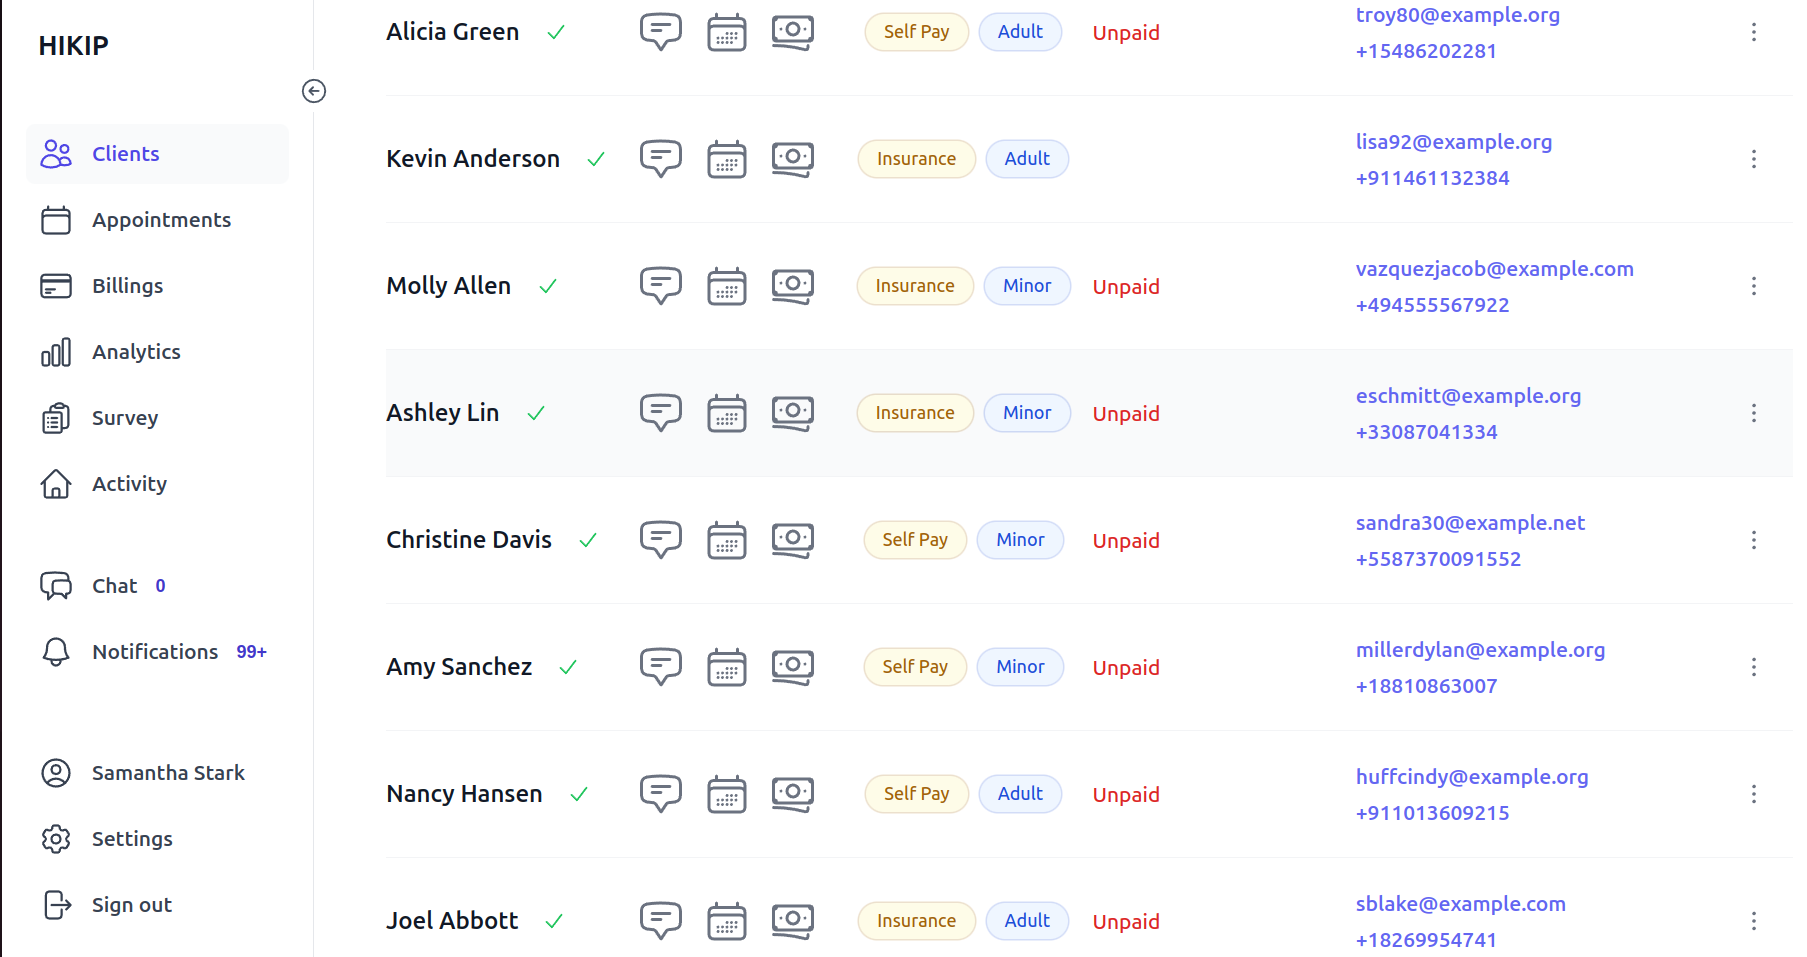Screen dimensions: 1807x957
Task: Click the checkmark next to Nancy Hansen
Action: [579, 794]
